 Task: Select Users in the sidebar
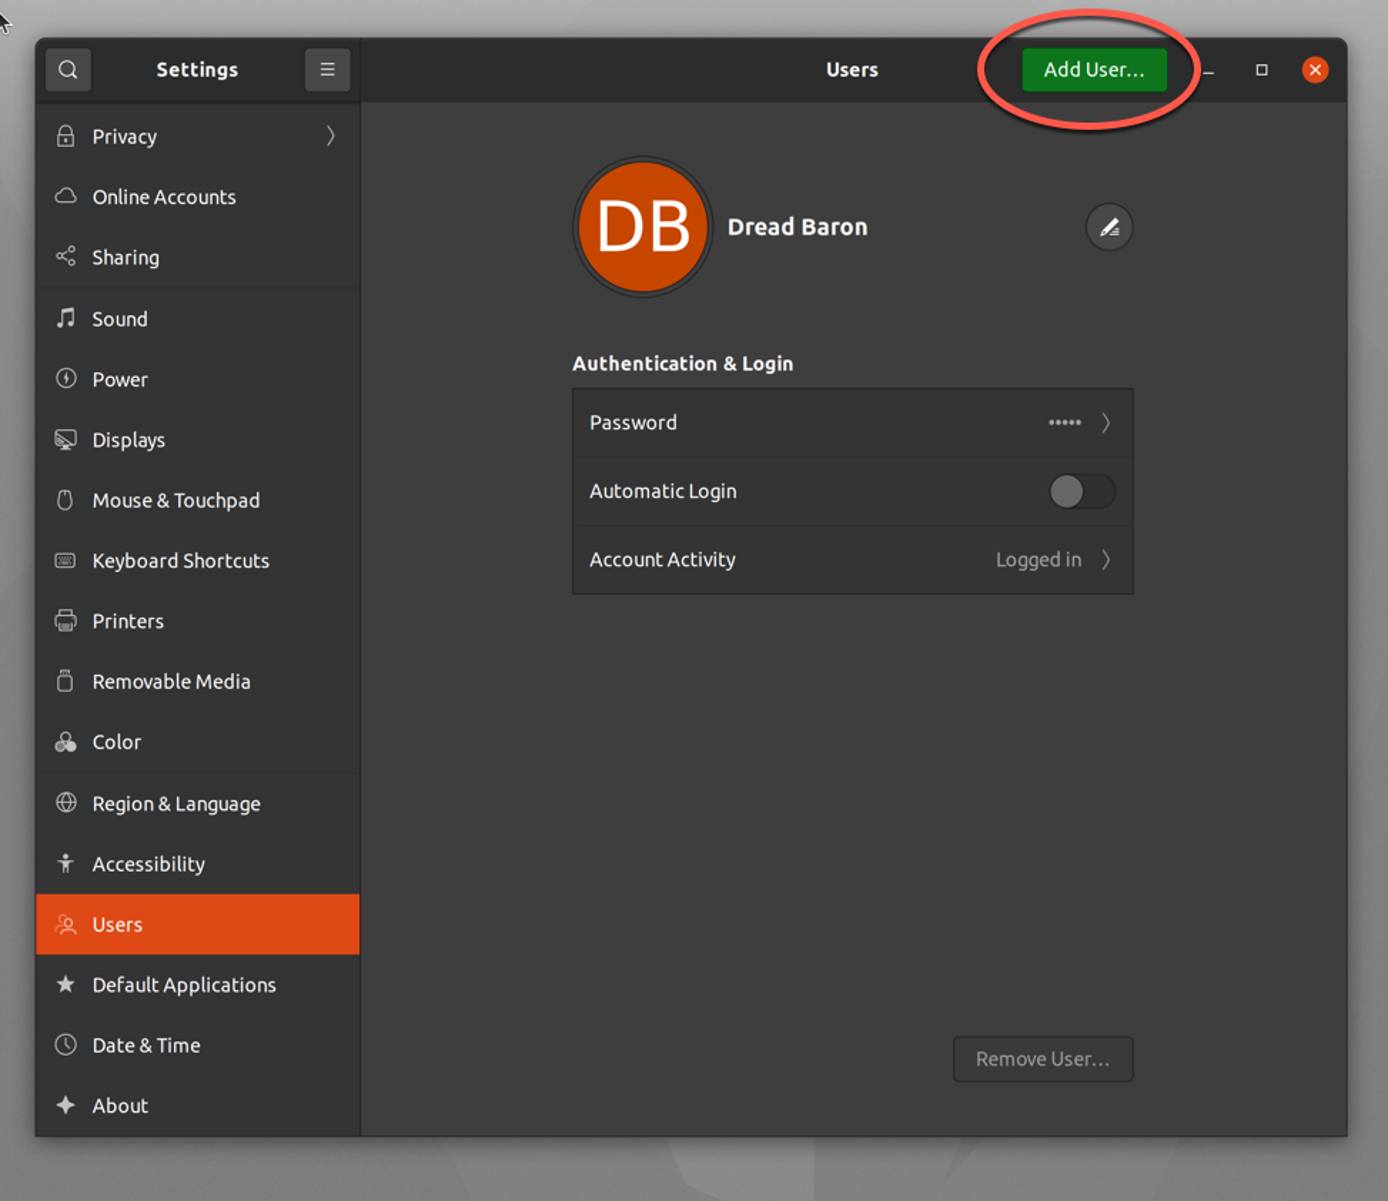[x=197, y=924]
